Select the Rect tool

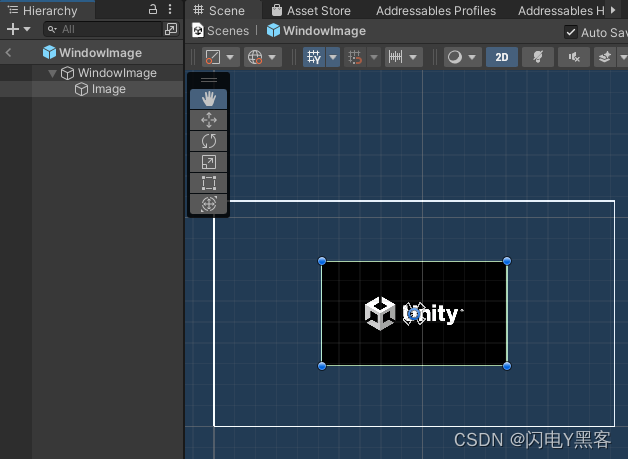(x=208, y=183)
